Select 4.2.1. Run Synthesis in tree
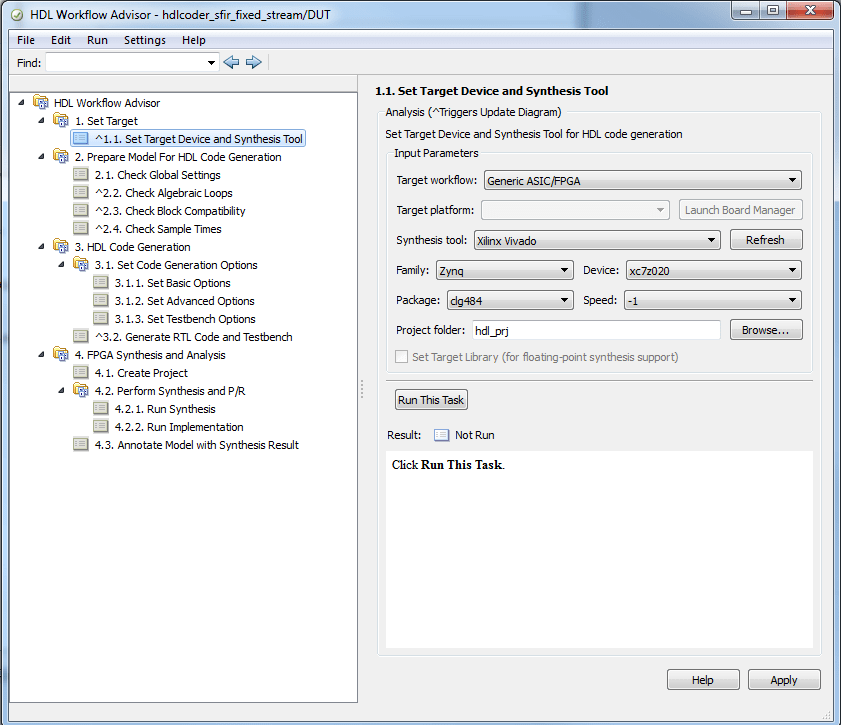Image resolution: width=849 pixels, height=725 pixels. pyautogui.click(x=165, y=409)
